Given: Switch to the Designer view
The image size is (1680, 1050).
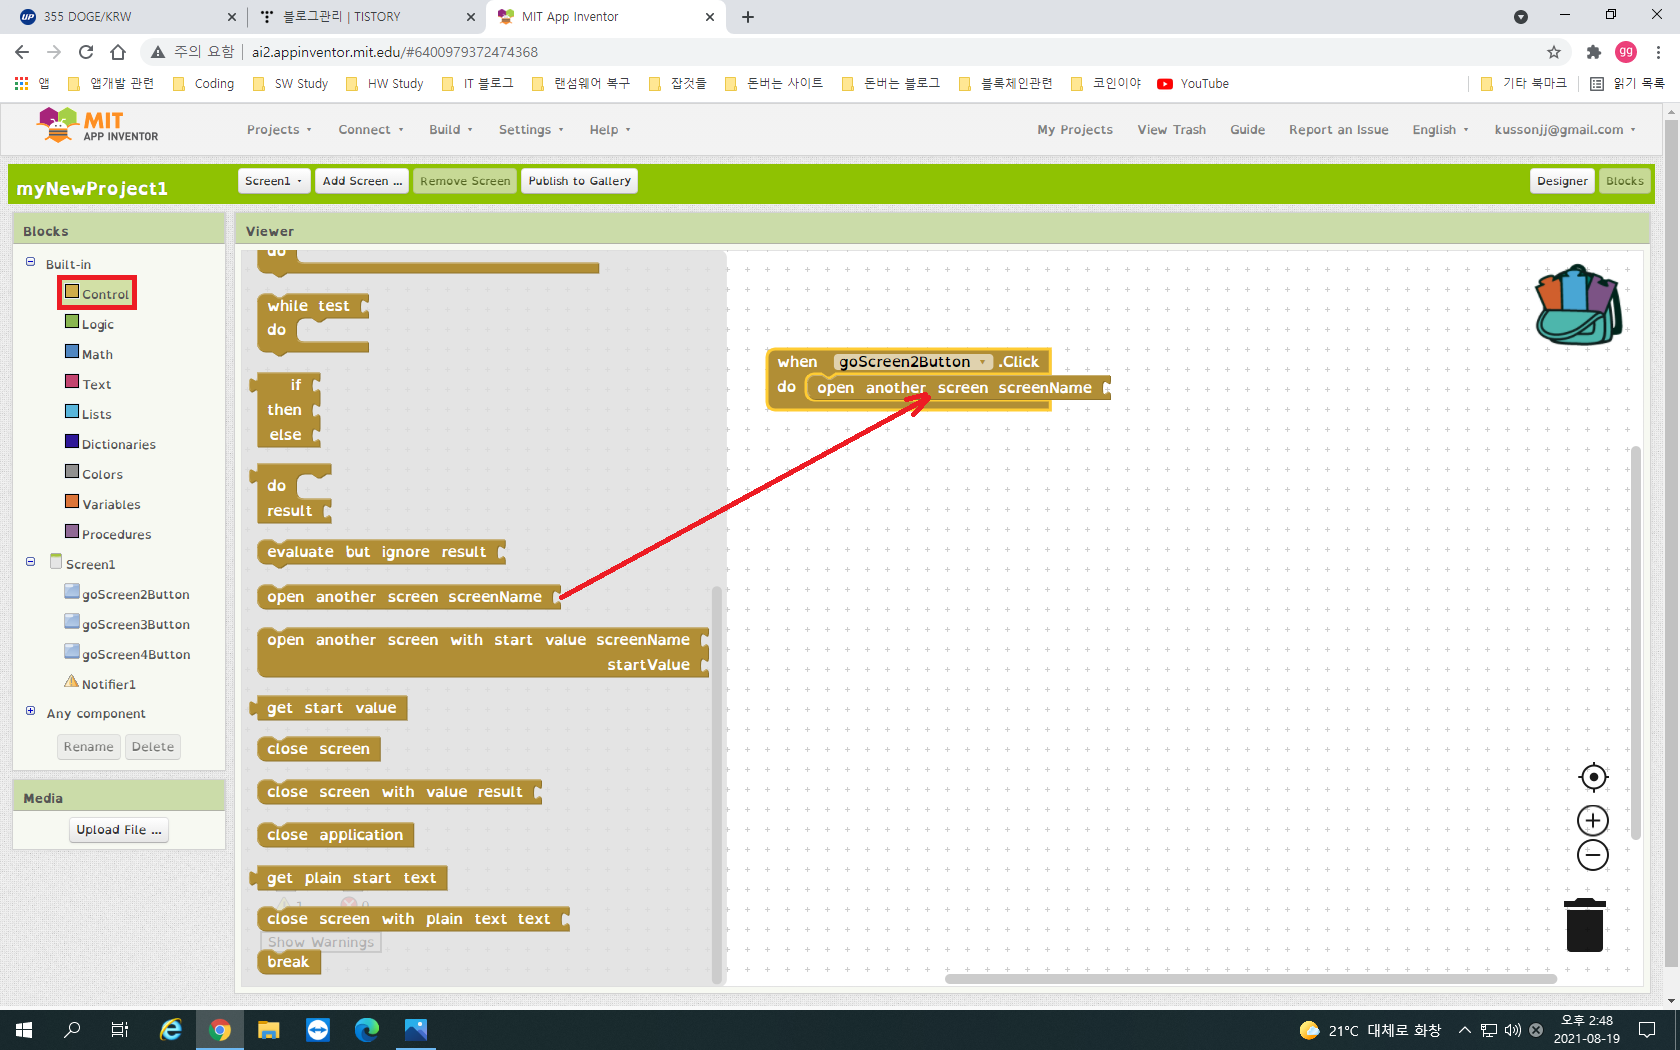Looking at the screenshot, I should point(1562,181).
